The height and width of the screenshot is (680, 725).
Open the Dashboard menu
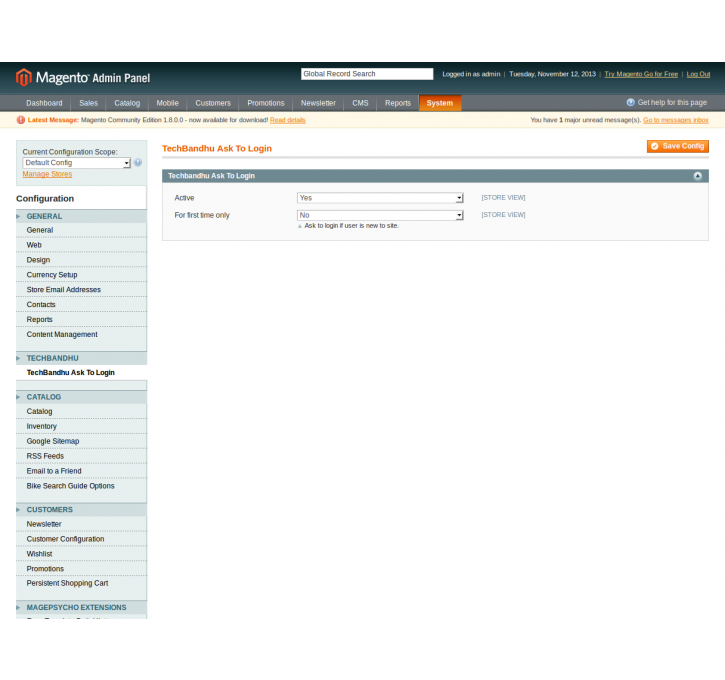tap(44, 103)
